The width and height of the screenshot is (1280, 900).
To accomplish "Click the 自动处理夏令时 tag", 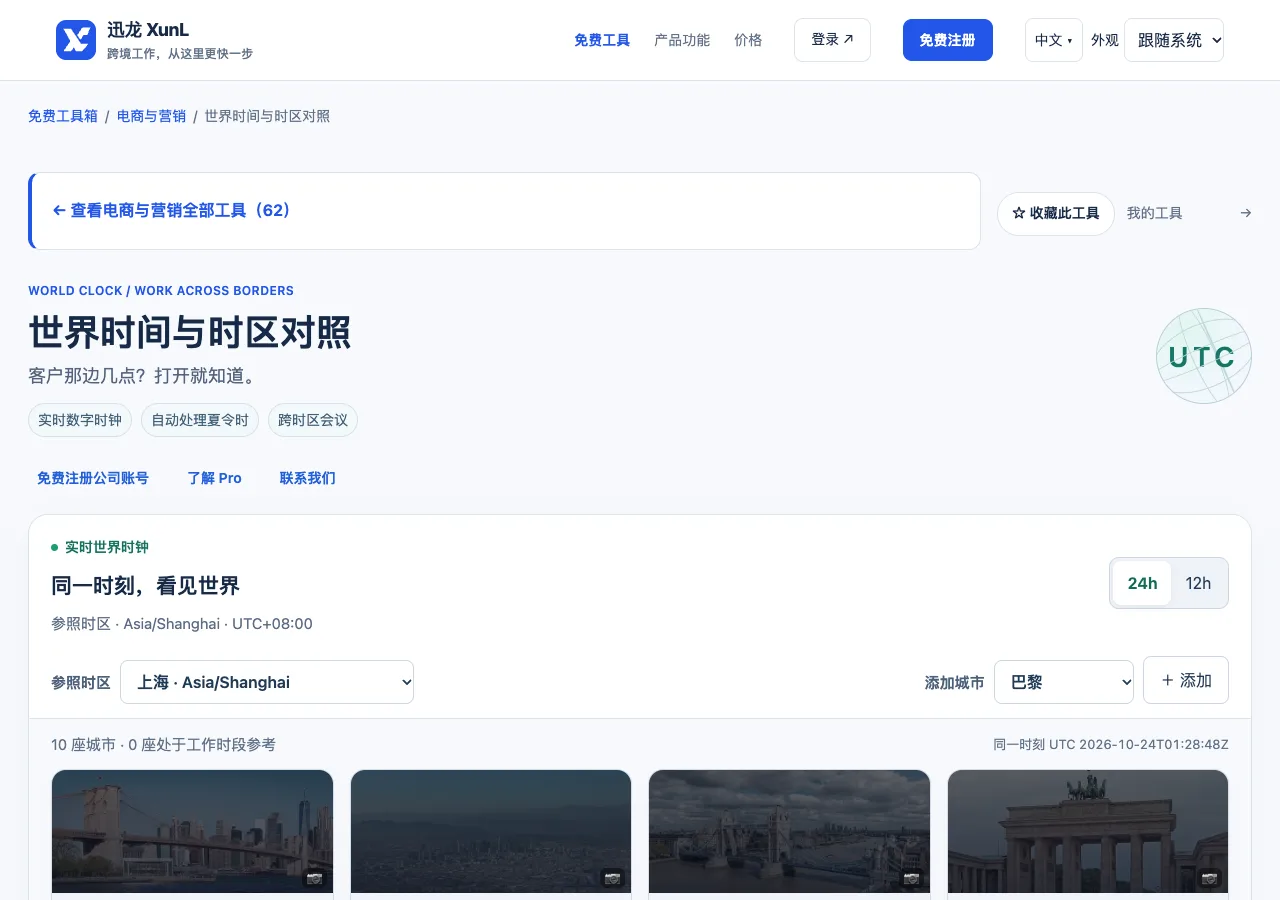I will click(200, 420).
